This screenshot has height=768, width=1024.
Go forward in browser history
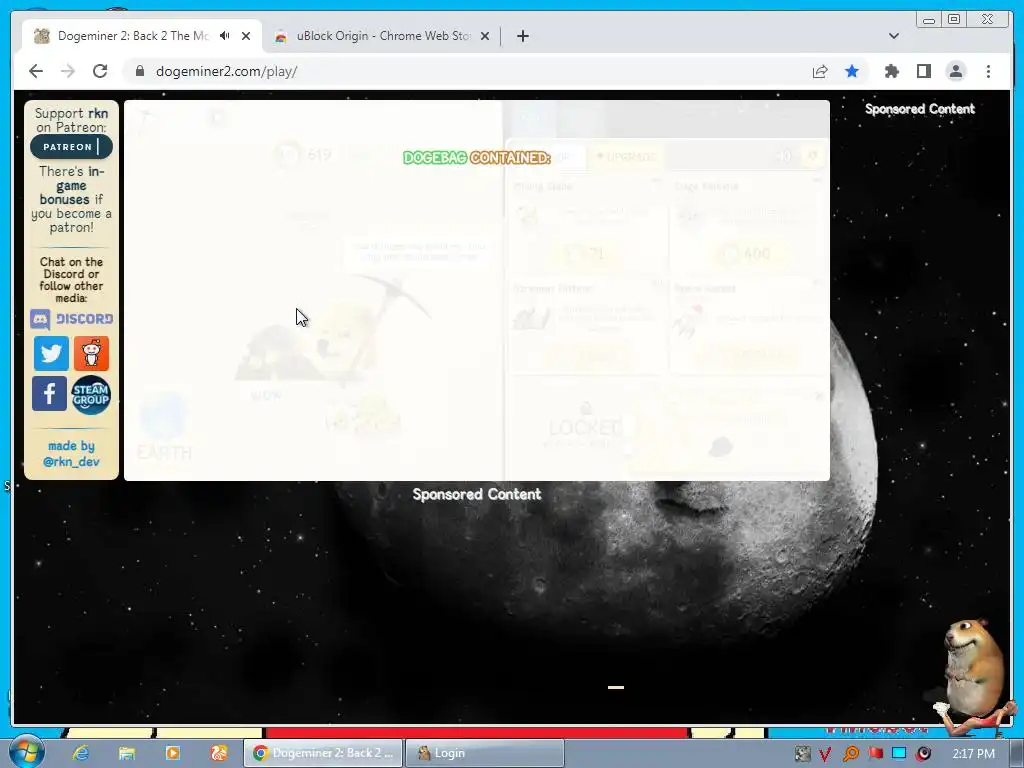point(68,71)
